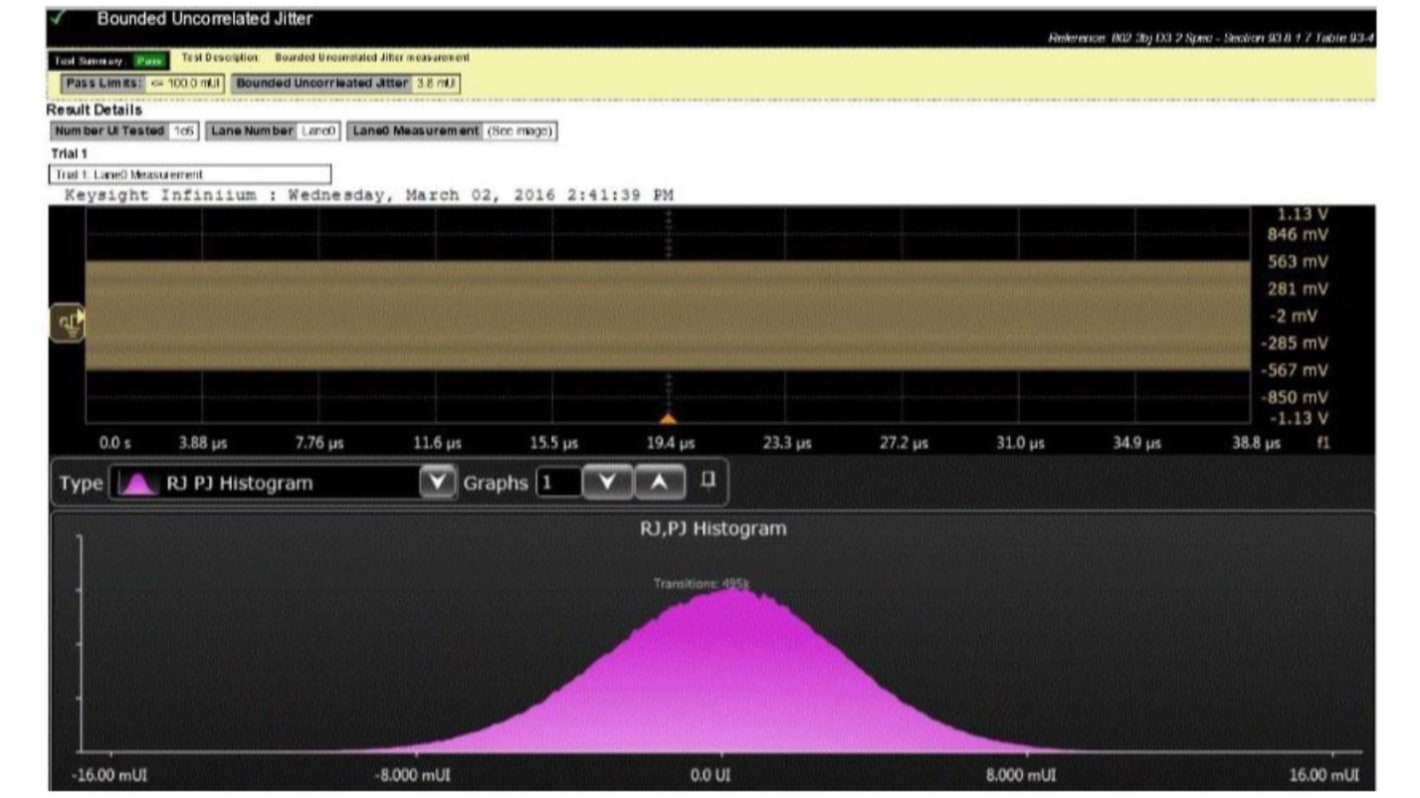Increase graph count with the up arrow

[x=659, y=483]
